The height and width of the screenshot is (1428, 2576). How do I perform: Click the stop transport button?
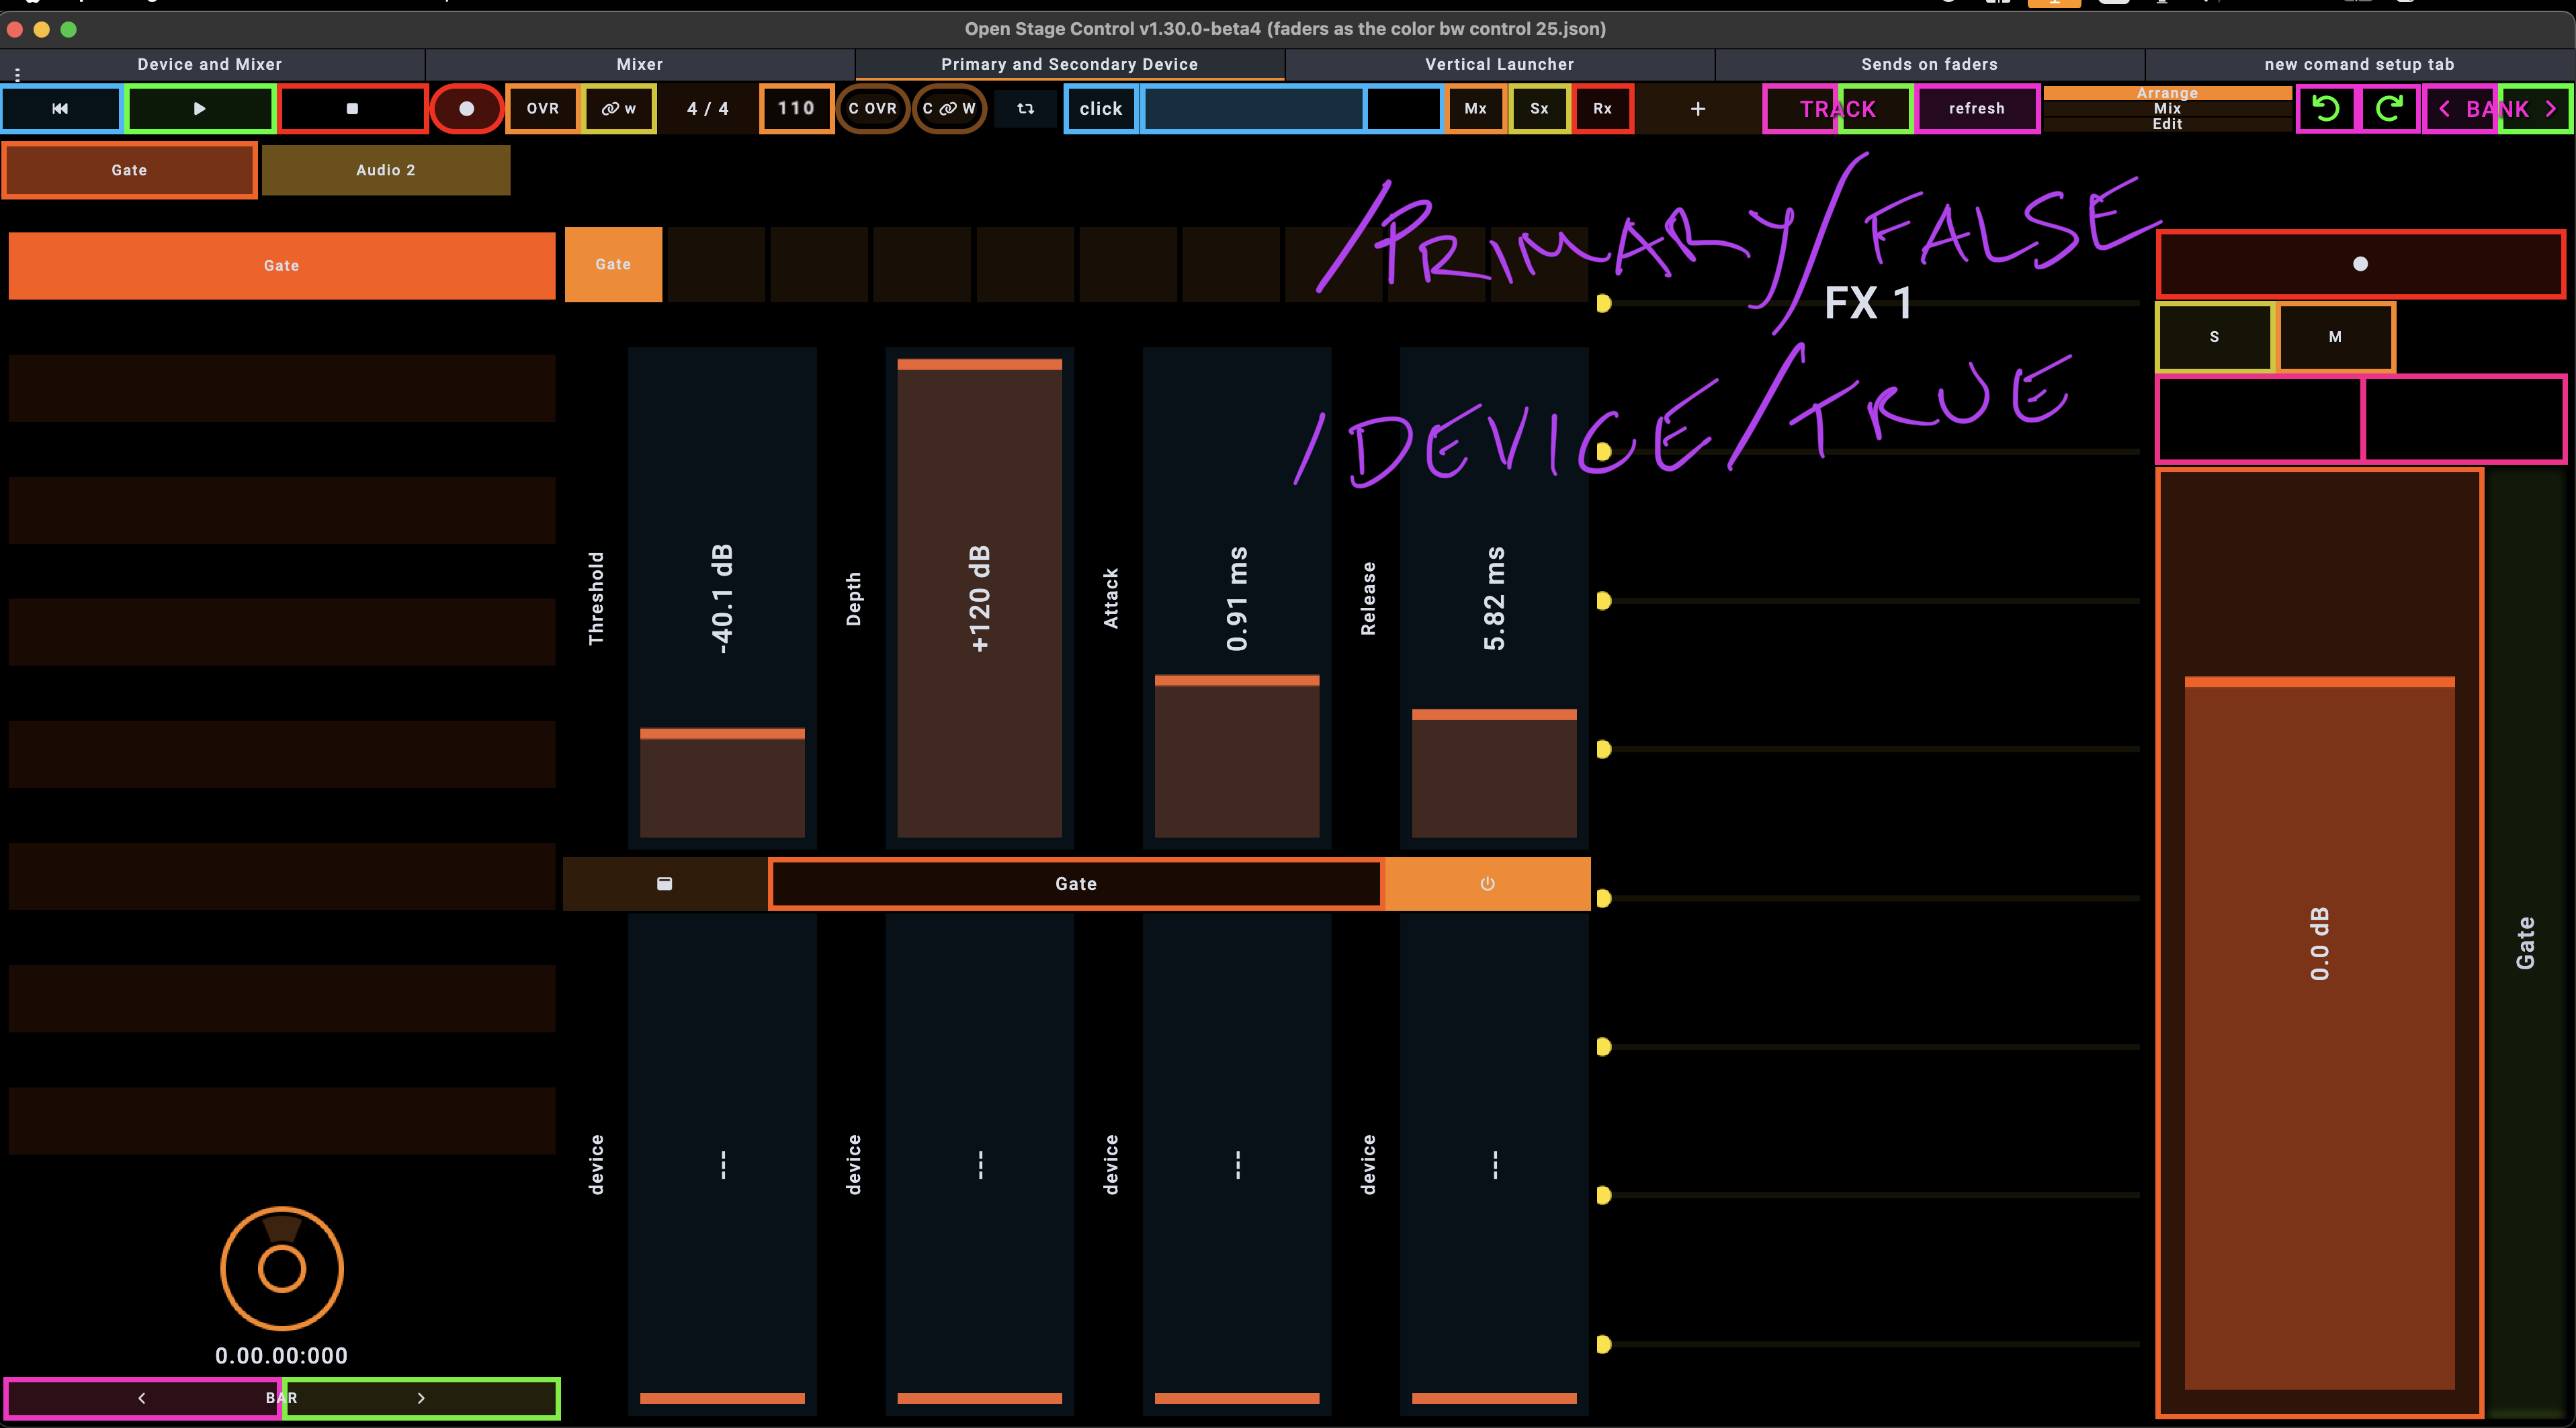[352, 108]
